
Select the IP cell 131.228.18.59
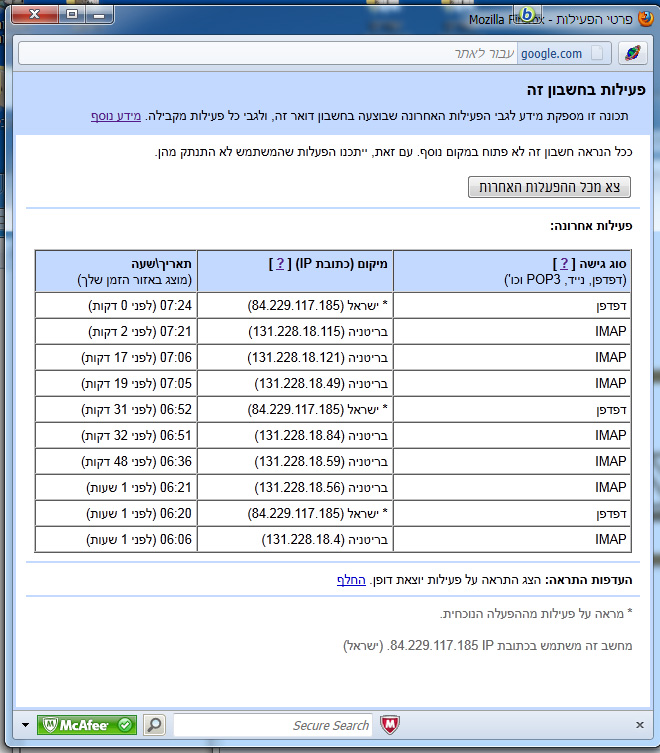[x=295, y=461]
